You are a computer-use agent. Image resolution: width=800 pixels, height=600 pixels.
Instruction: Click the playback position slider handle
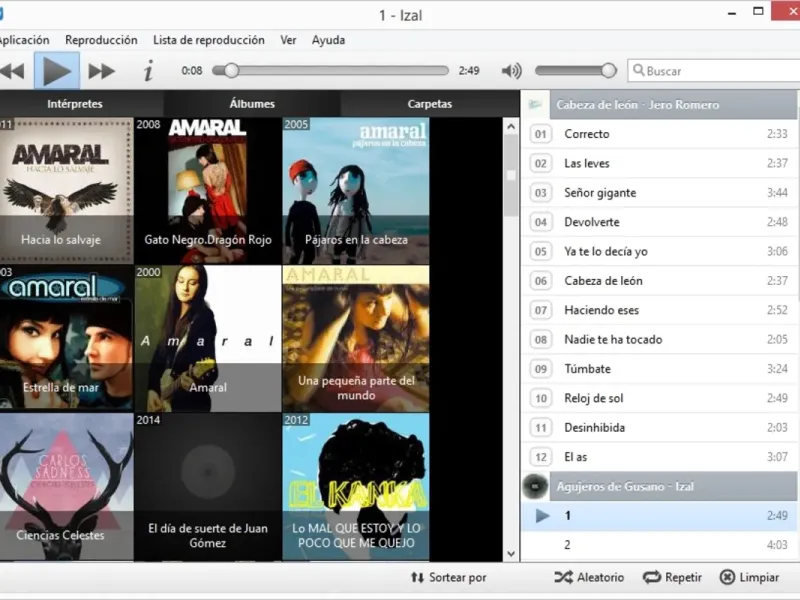[x=231, y=70]
